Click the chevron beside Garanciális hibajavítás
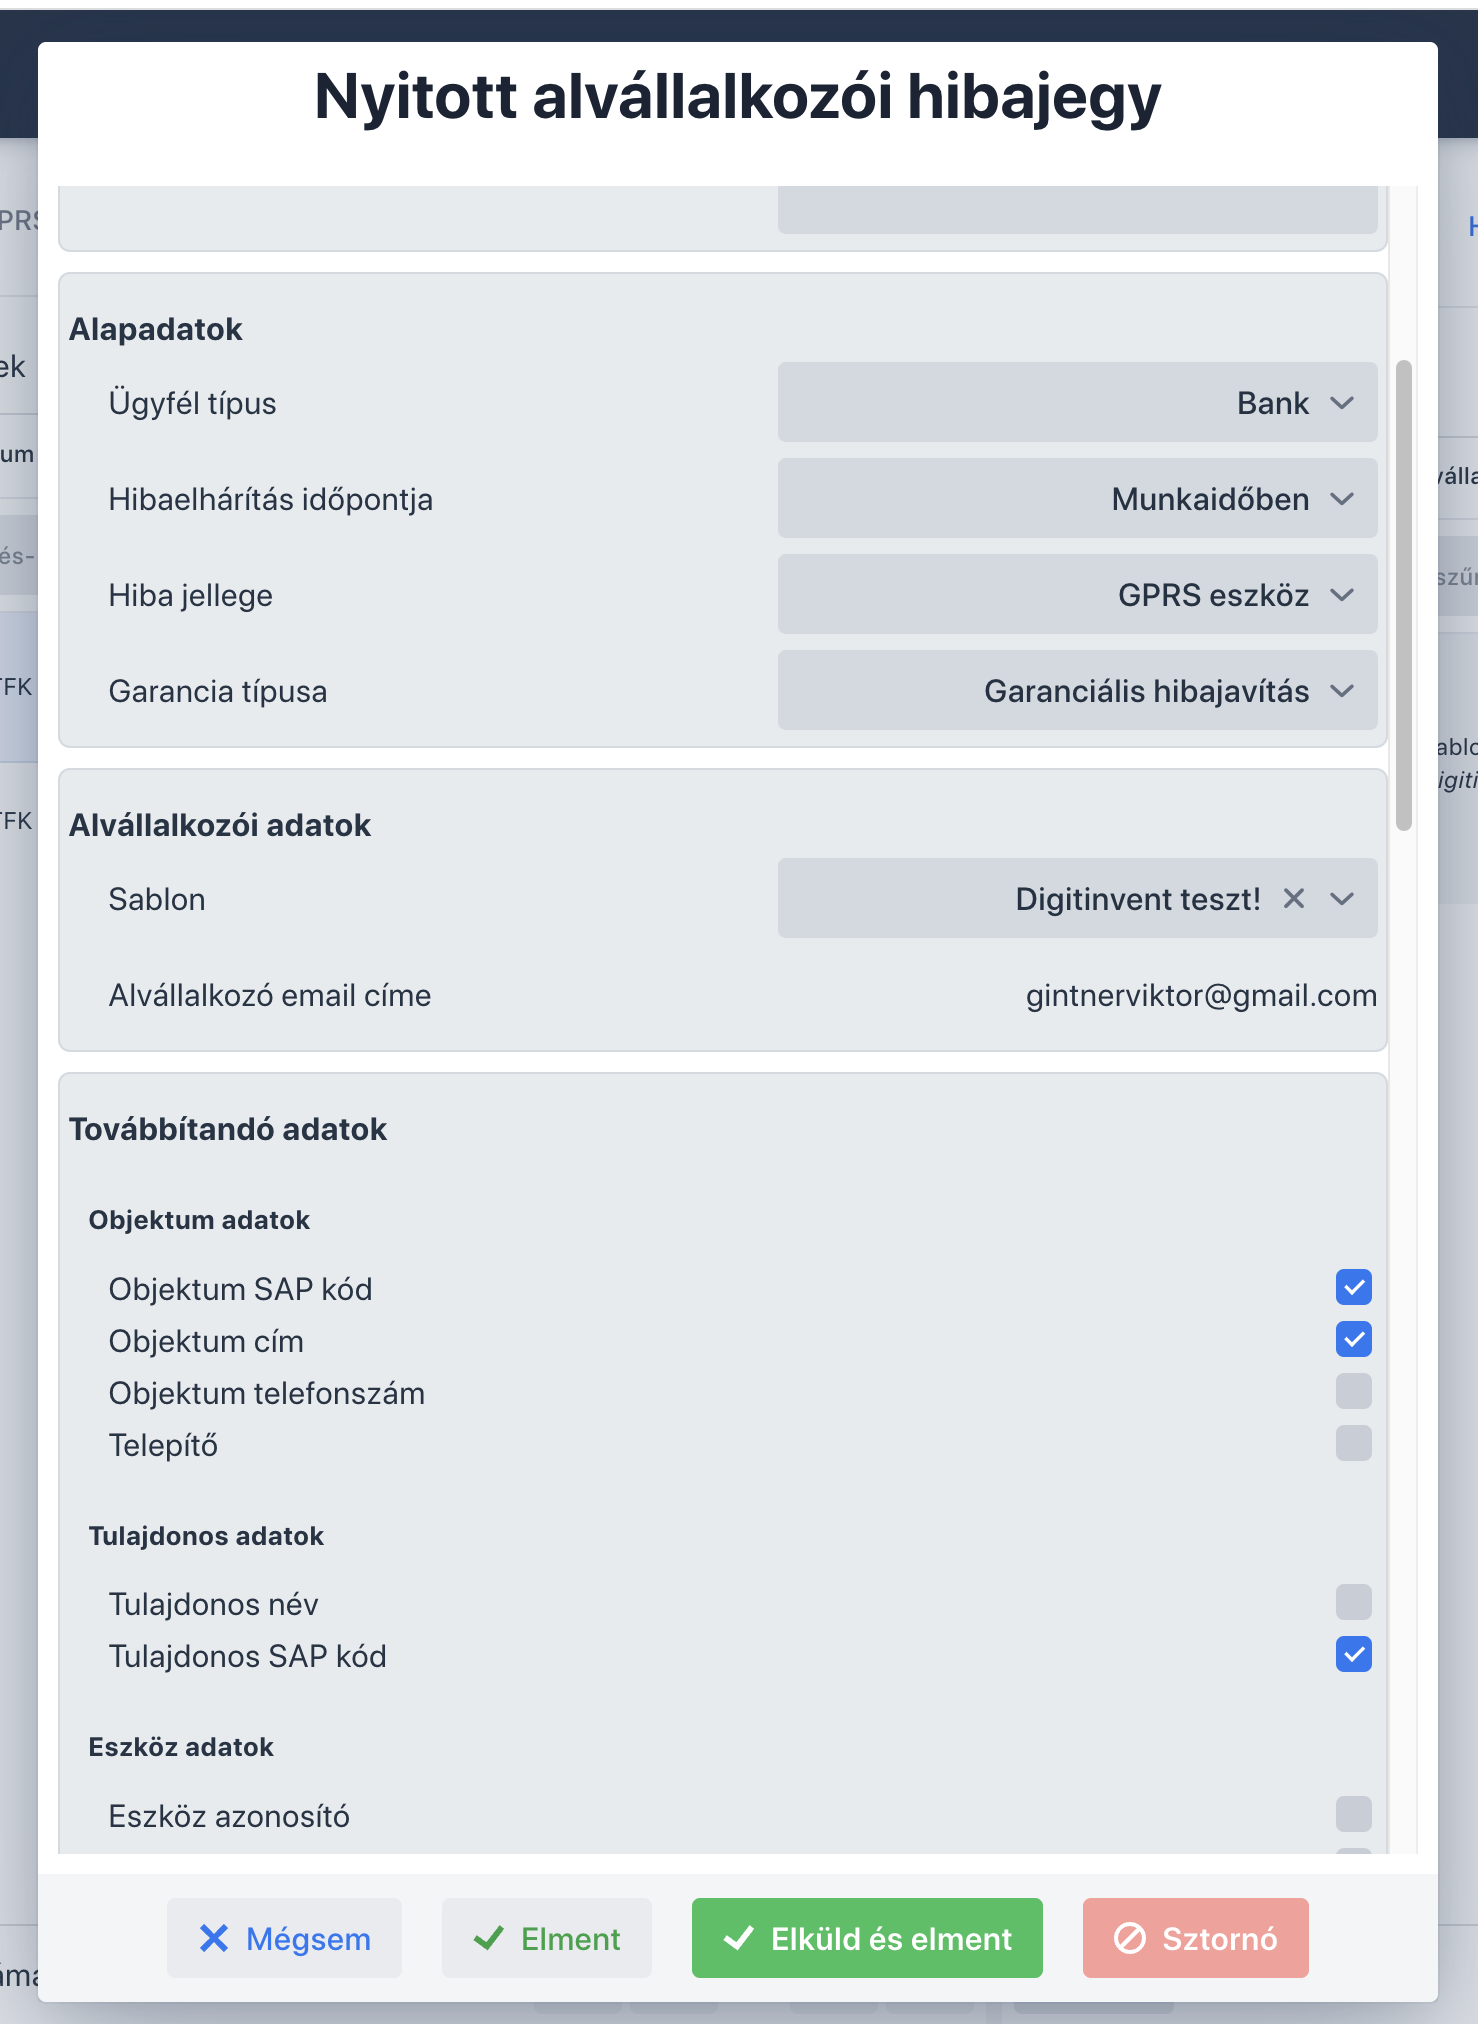The image size is (1478, 2024). click(x=1342, y=691)
